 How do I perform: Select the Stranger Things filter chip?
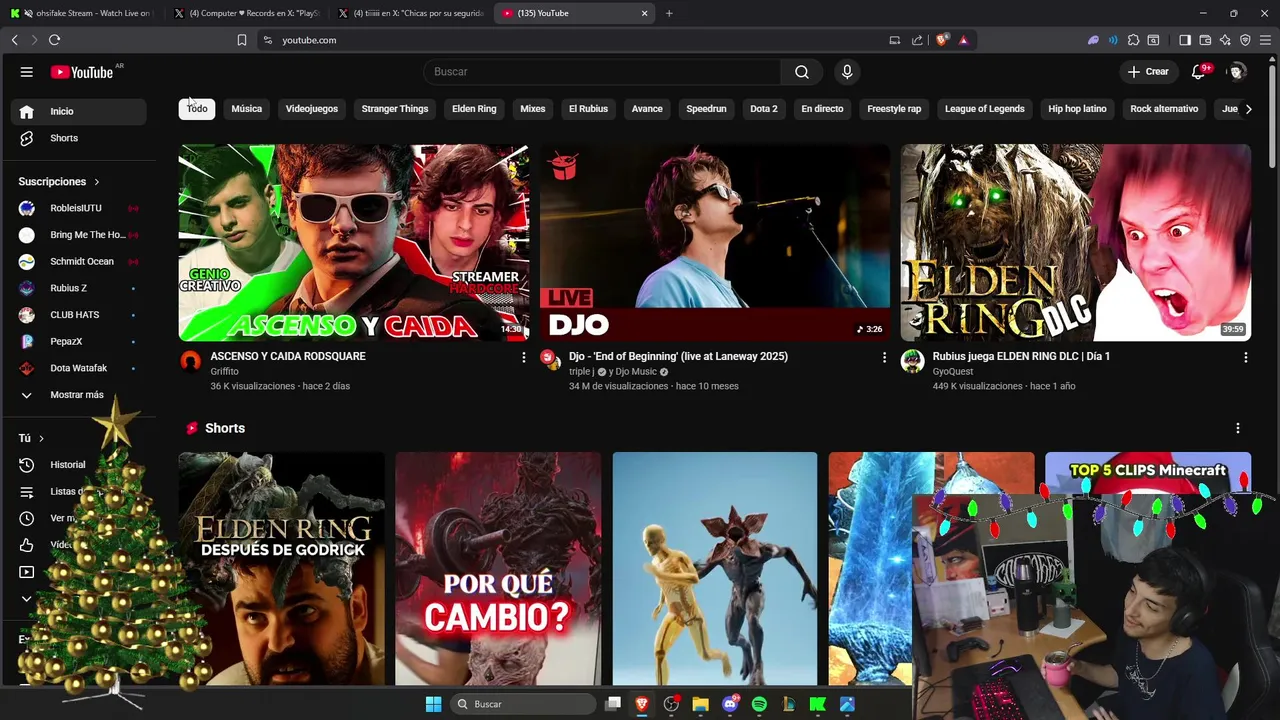(x=395, y=109)
